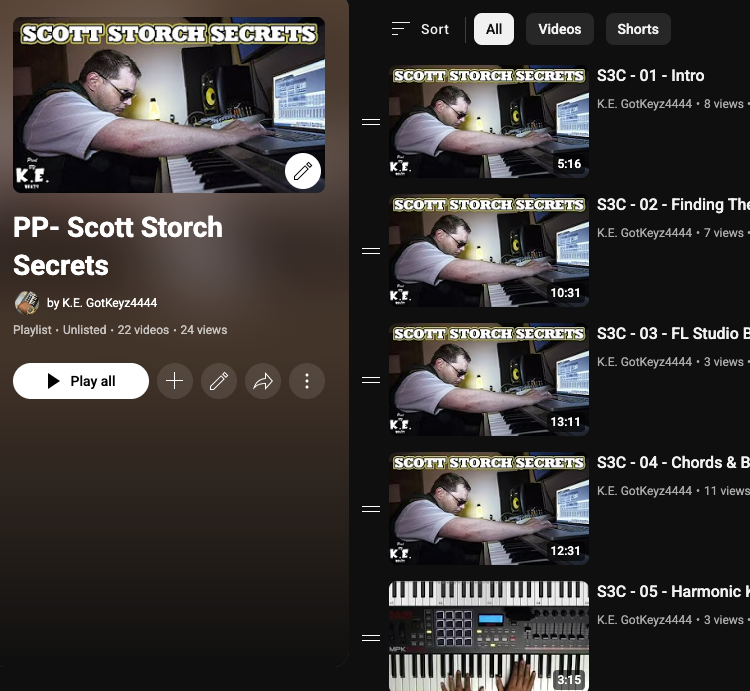Viewport: 750px width, 691px height.
Task: Click the edit playlist pencil button
Action: 219,381
